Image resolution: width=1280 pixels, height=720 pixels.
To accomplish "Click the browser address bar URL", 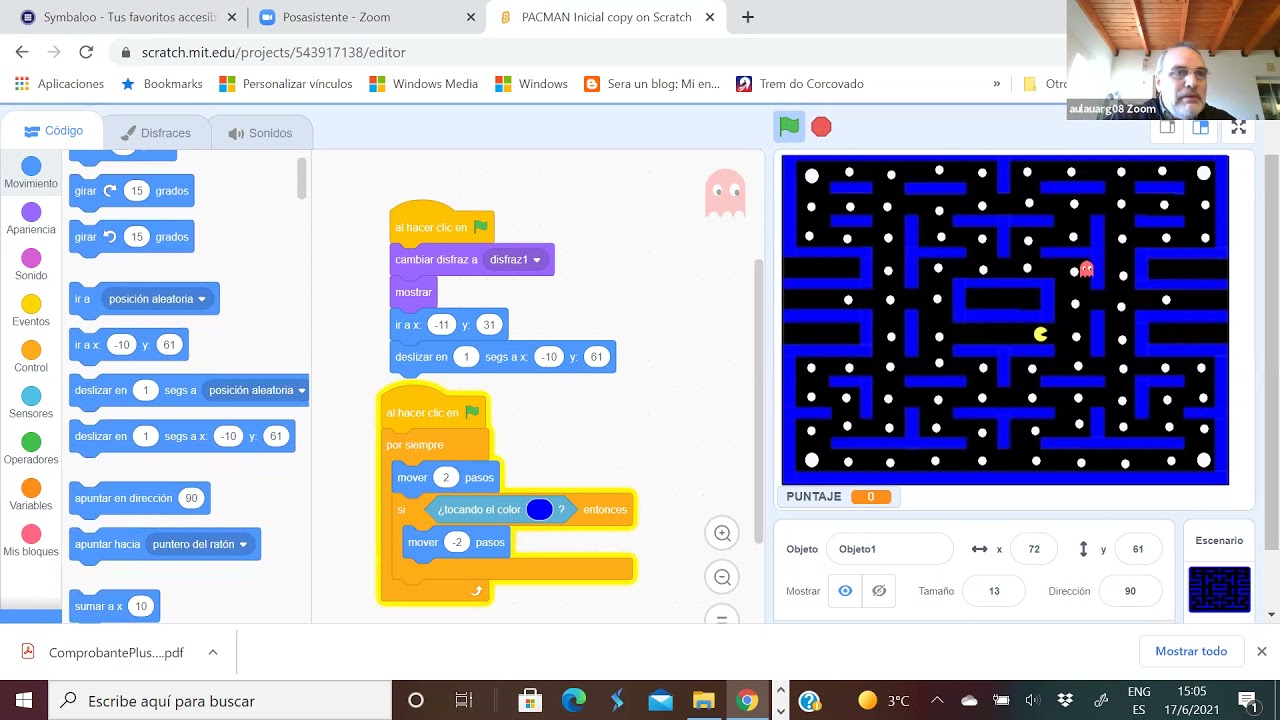I will coord(274,52).
